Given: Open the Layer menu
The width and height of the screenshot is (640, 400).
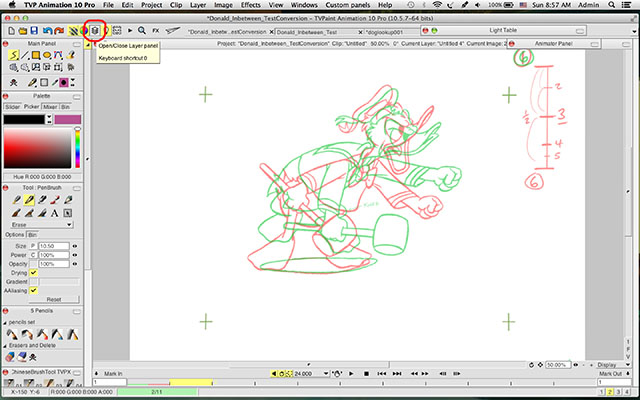Looking at the screenshot, I should pos(198,5).
